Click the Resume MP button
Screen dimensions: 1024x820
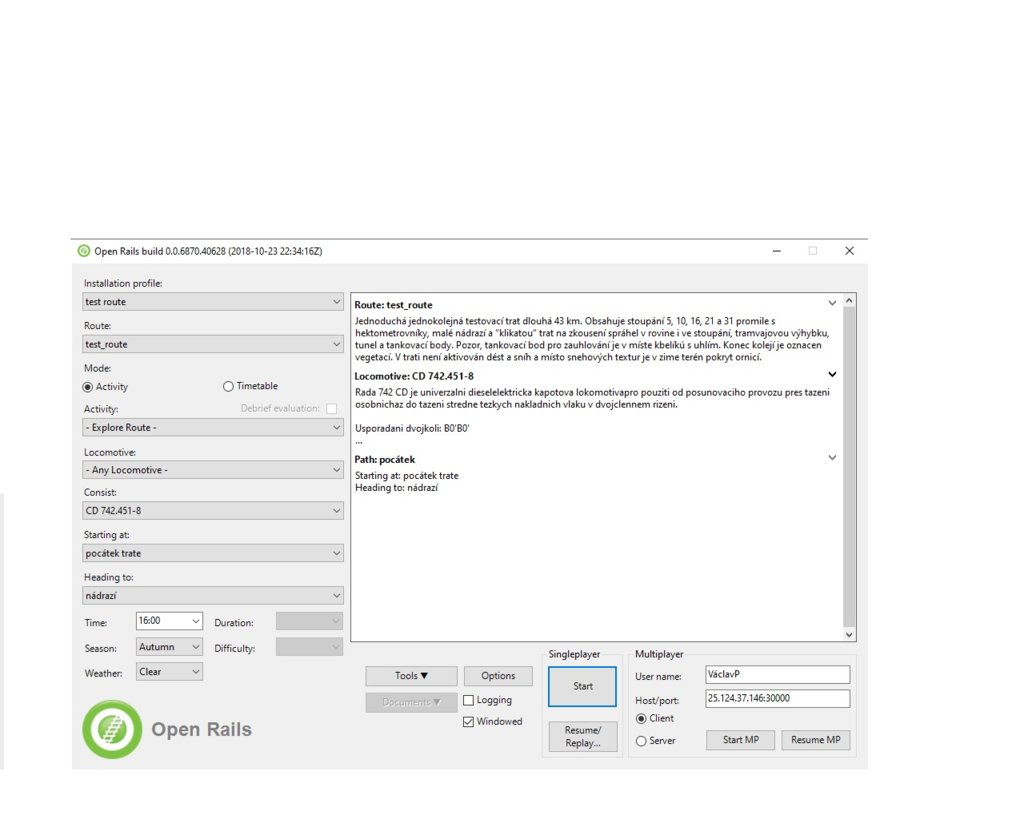[x=816, y=740]
